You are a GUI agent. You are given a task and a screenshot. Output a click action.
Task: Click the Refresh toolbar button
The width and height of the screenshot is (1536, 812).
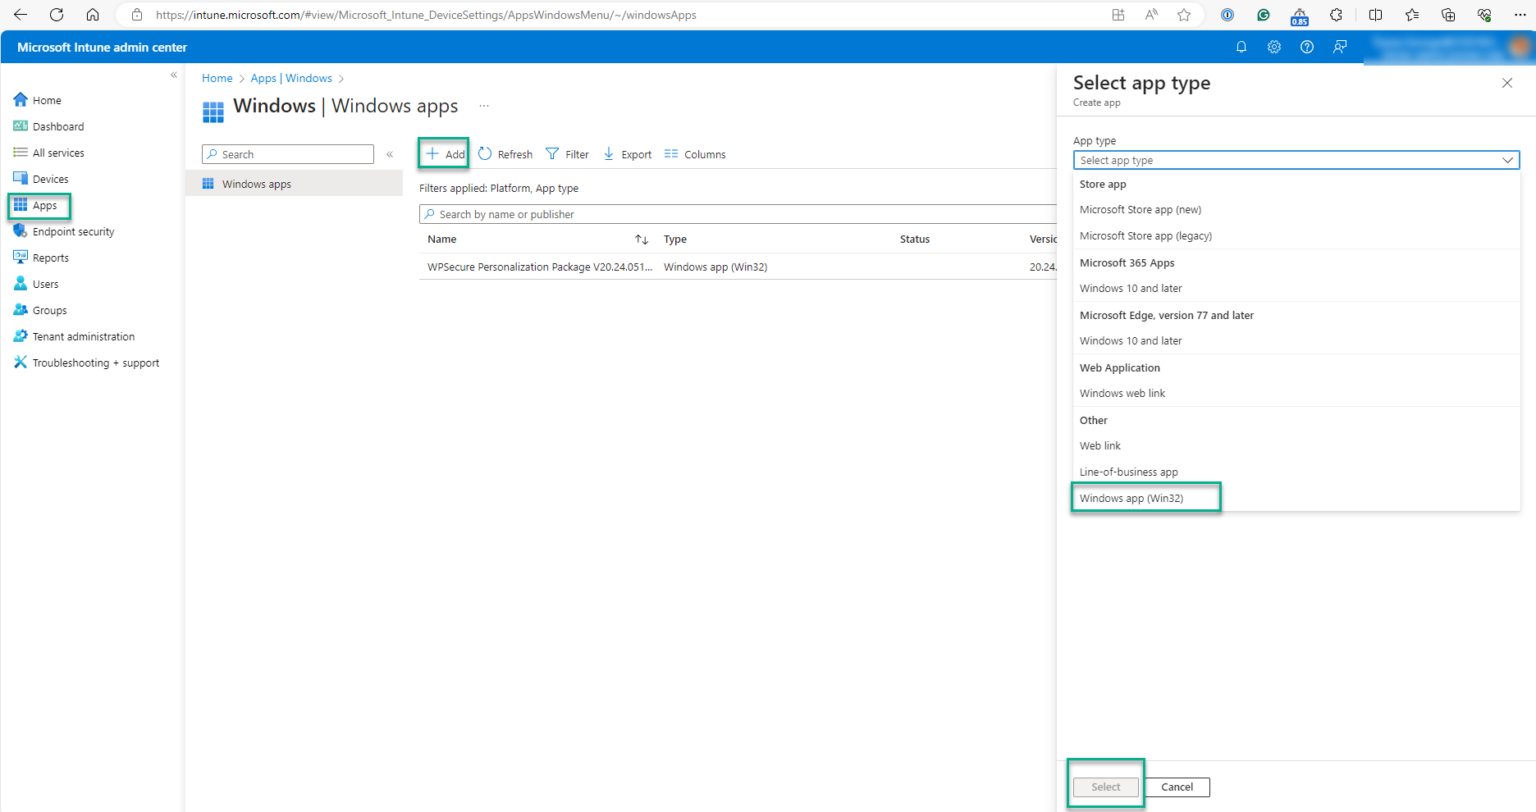[505, 154]
